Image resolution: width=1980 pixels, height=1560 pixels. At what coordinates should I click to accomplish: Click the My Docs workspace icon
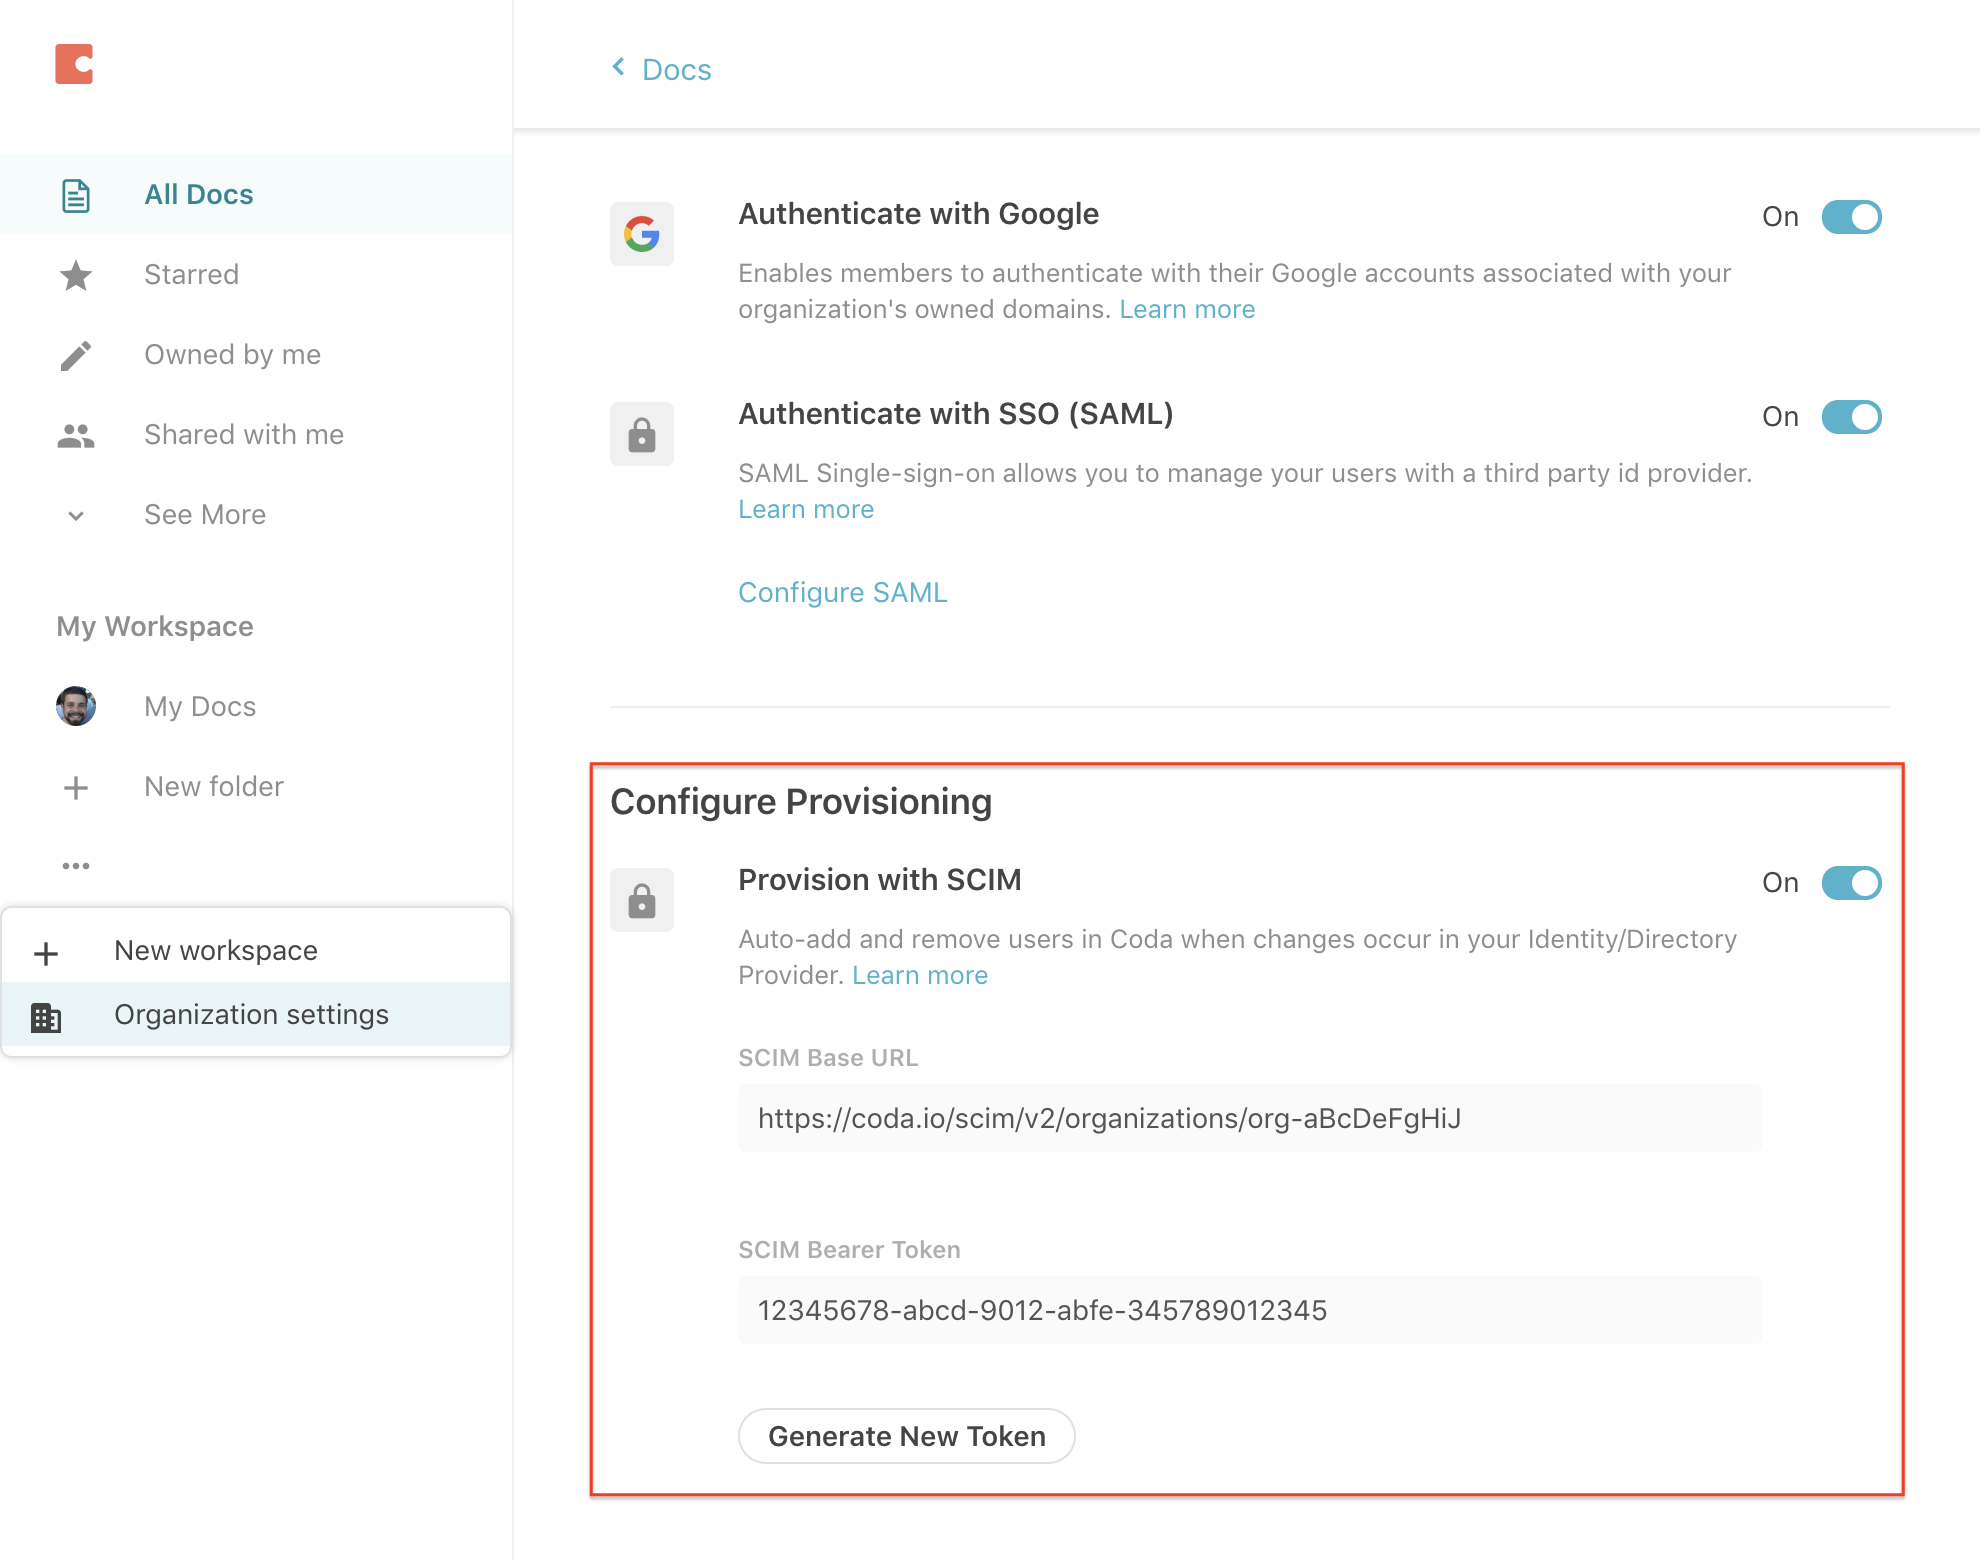[x=77, y=705]
